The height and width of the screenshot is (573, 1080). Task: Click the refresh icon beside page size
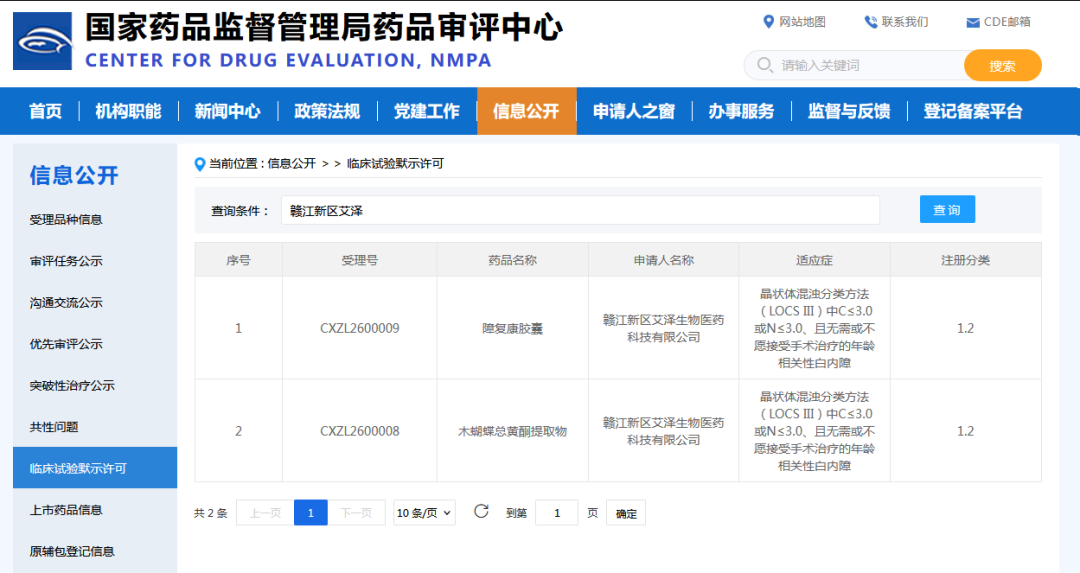[x=481, y=512]
